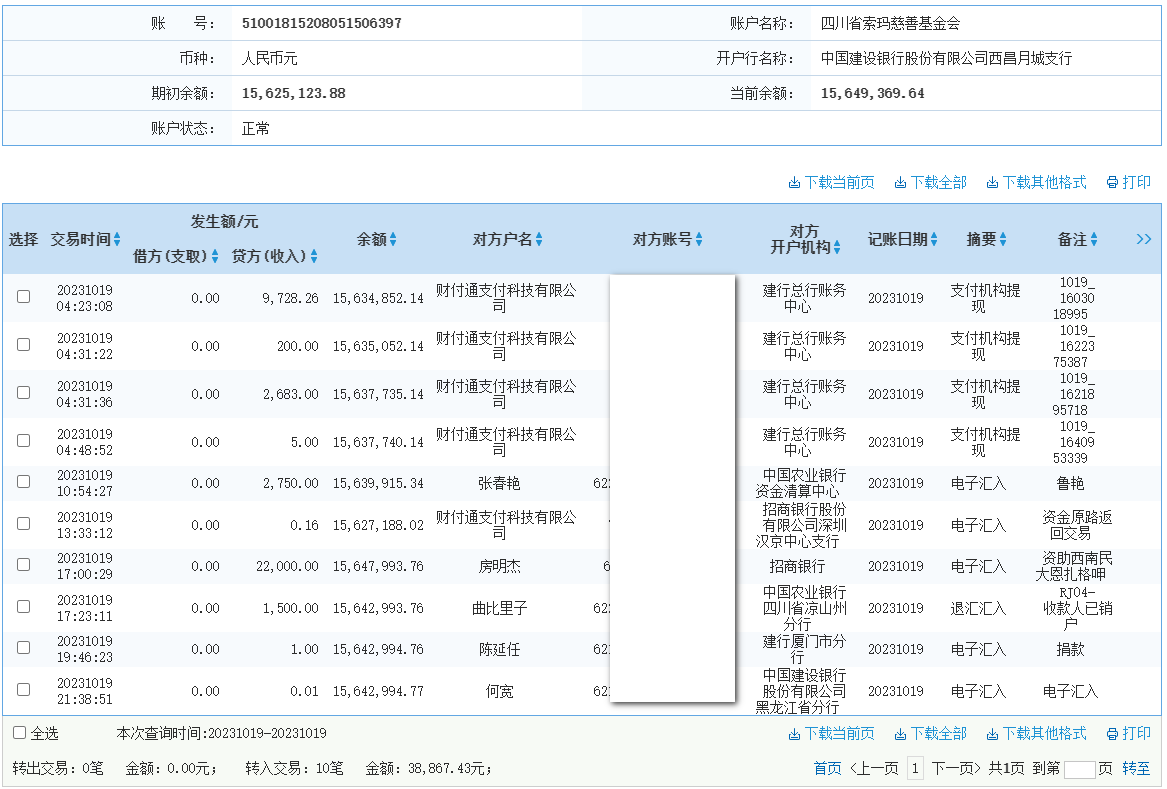This screenshot has height=789, width=1167.
Task: Click branch name 中国建设银行股份有限公司西昌月城支行
Action: tap(947, 58)
